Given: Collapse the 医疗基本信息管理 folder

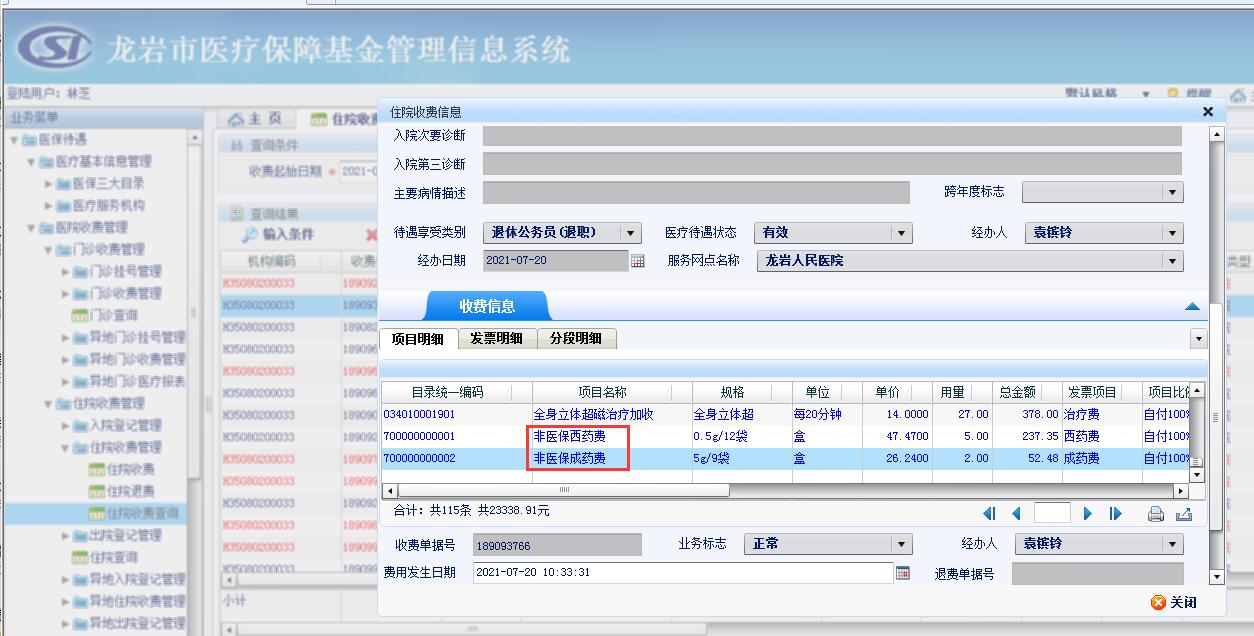Looking at the screenshot, I should tap(31, 161).
